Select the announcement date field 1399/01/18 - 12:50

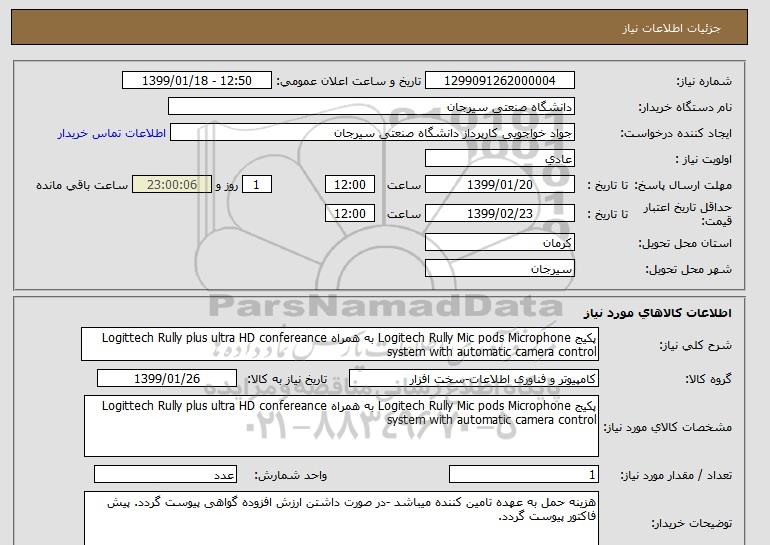tap(196, 81)
